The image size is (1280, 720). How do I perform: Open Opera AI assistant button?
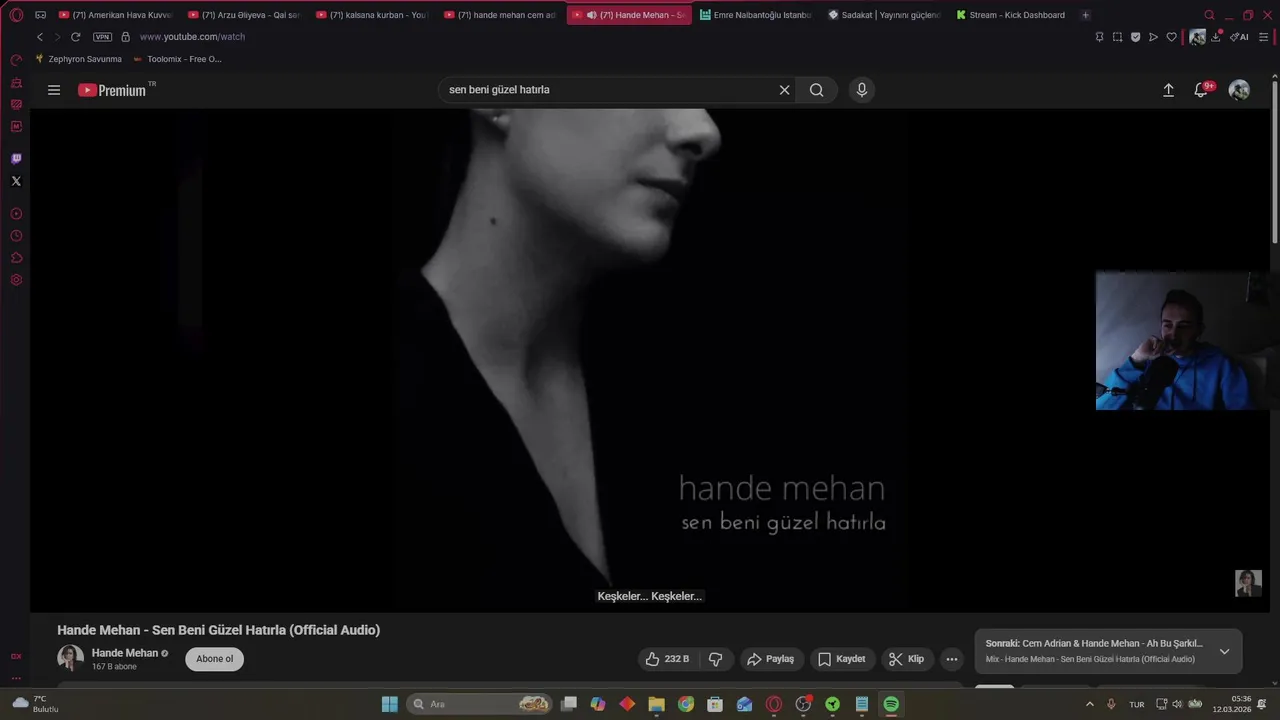(1239, 37)
